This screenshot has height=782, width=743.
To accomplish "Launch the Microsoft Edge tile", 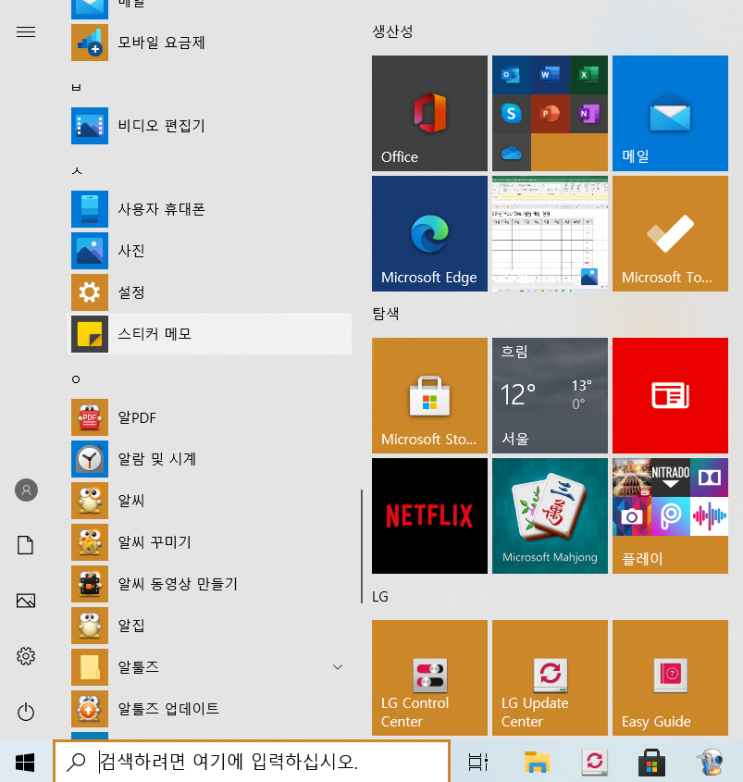I will point(429,233).
